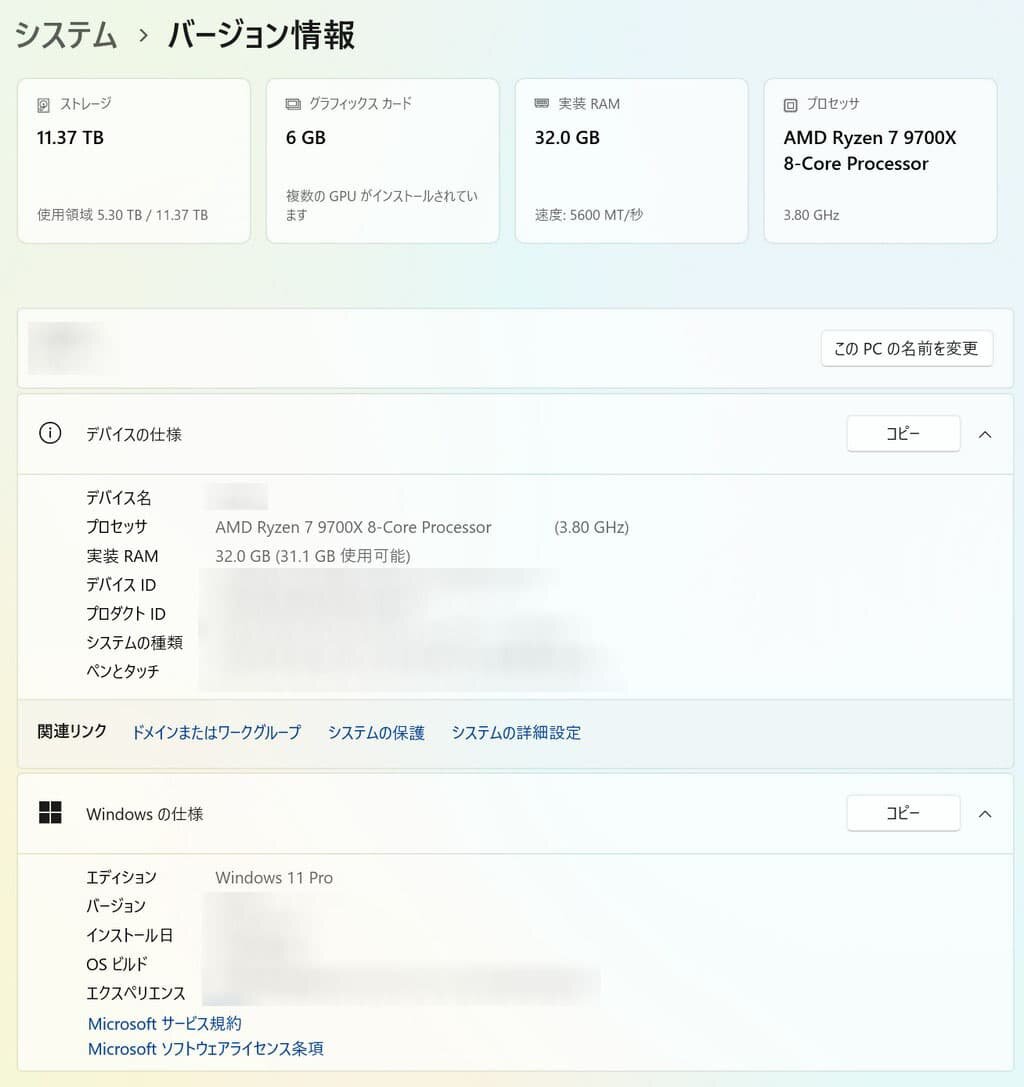Viewport: 1024px width, 1087px height.
Task: Click the システムの種類 label
Action: point(134,642)
